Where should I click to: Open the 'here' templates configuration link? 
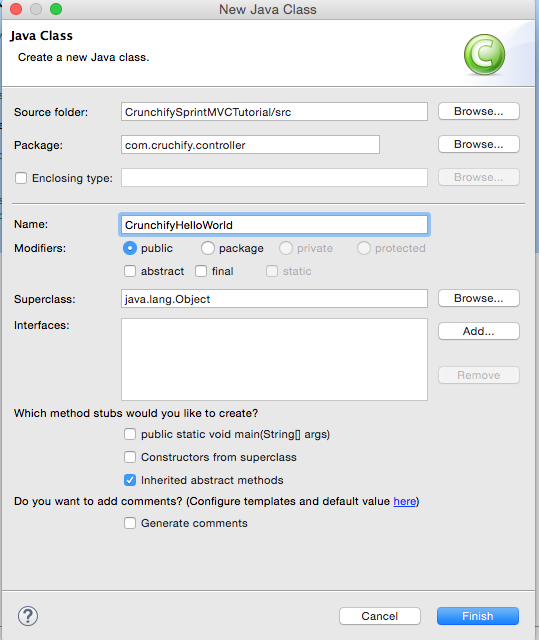point(404,501)
